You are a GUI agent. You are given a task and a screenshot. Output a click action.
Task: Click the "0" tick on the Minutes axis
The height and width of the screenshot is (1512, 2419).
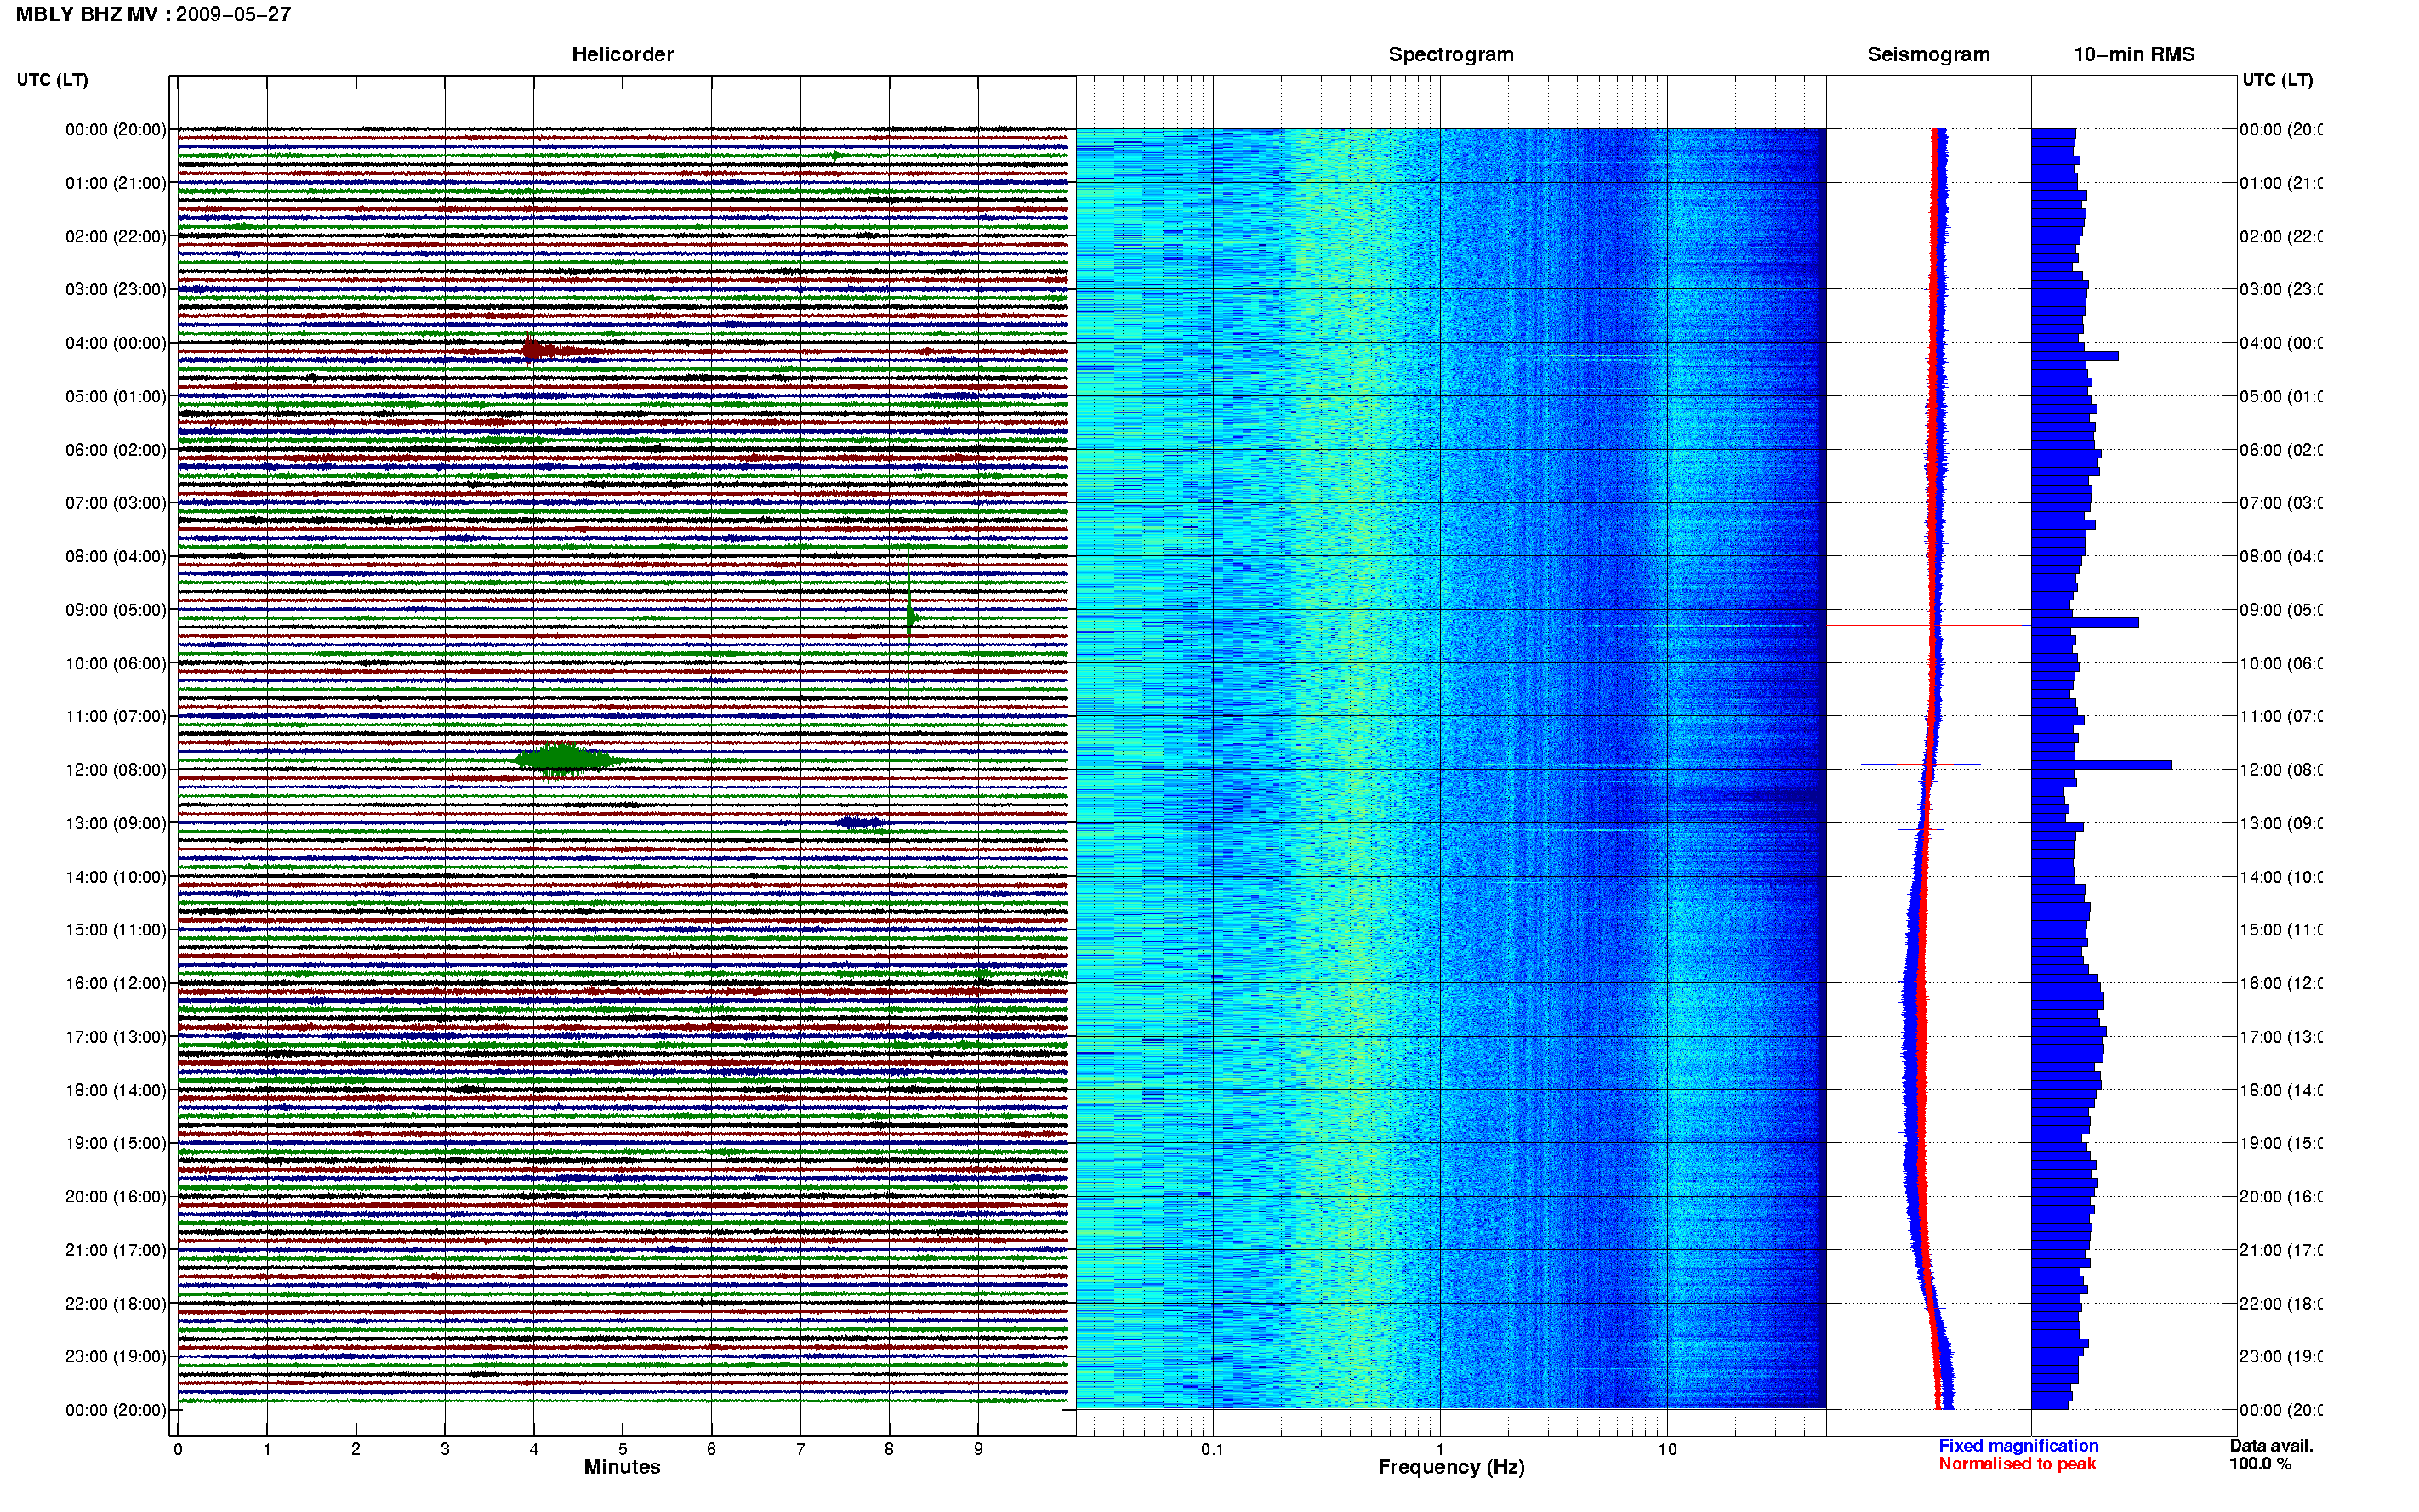pos(178,1449)
